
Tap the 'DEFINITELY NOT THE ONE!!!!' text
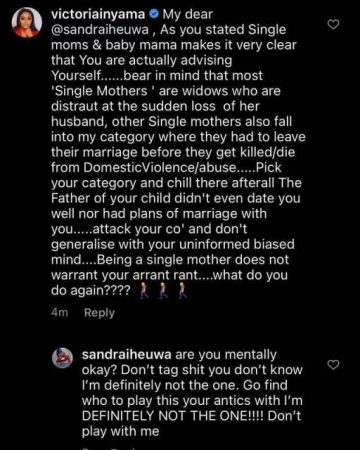173,416
